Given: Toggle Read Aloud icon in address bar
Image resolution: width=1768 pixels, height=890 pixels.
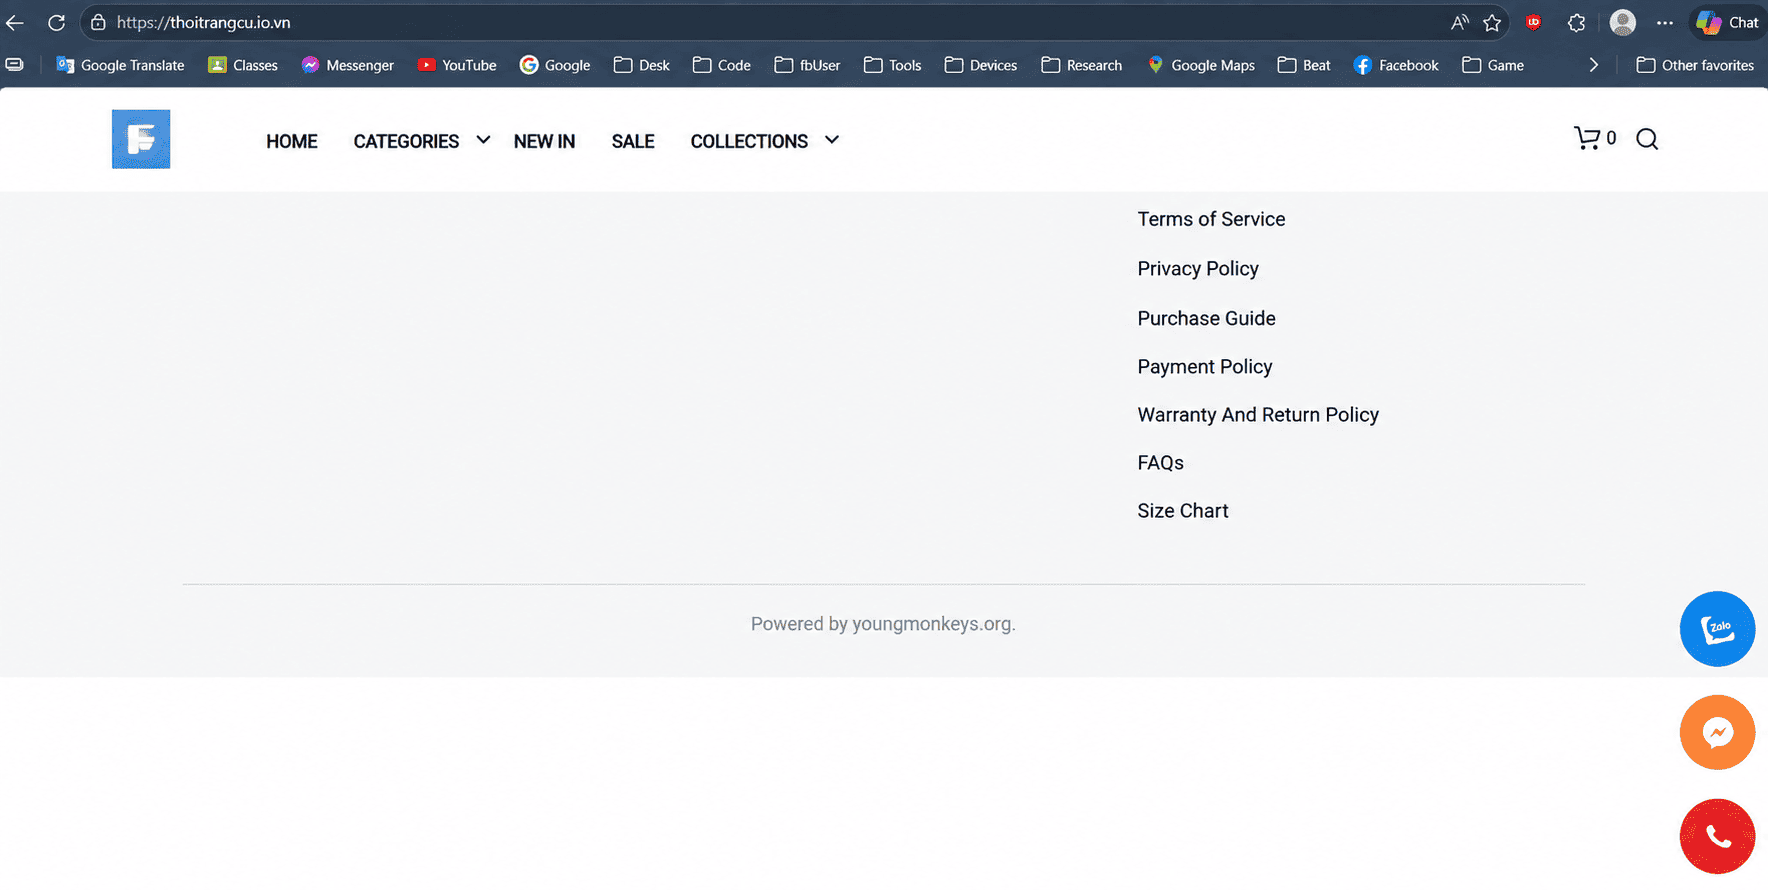Looking at the screenshot, I should click(1459, 22).
